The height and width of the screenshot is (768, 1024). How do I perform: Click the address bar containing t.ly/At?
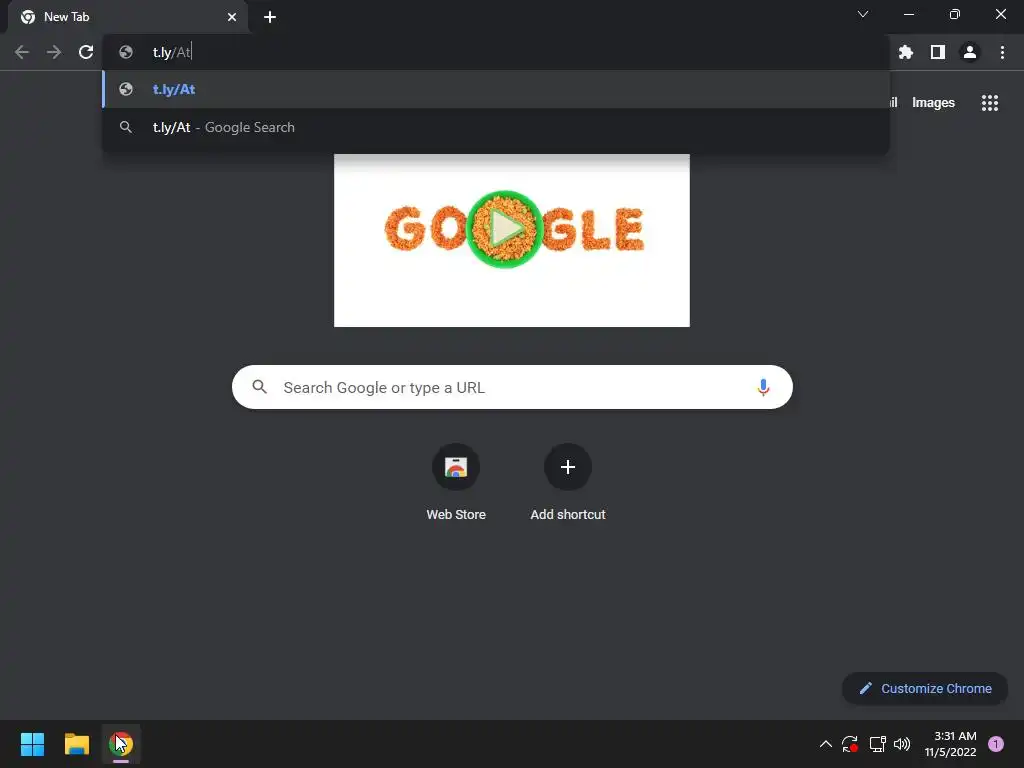click(x=496, y=52)
